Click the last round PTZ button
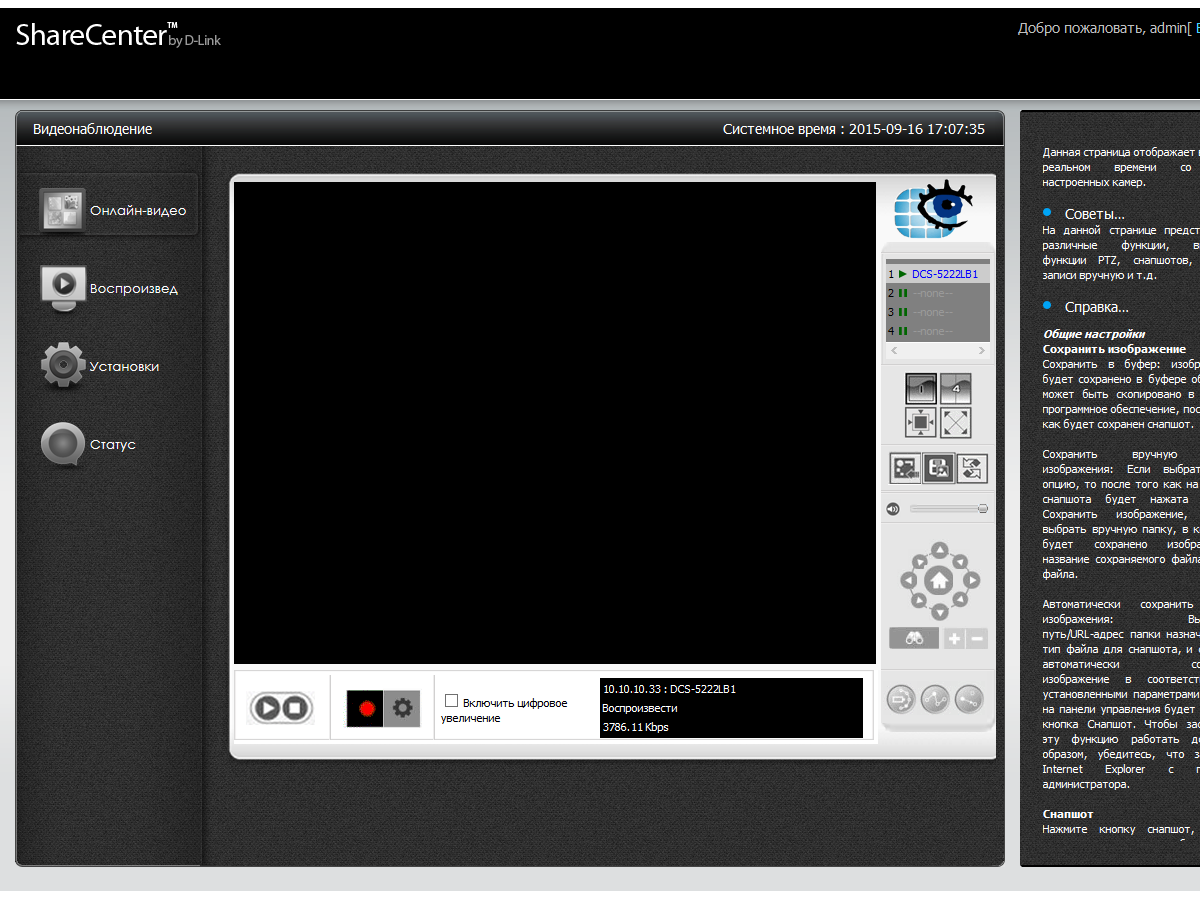Screen dimensions: 1200x900 [969, 698]
